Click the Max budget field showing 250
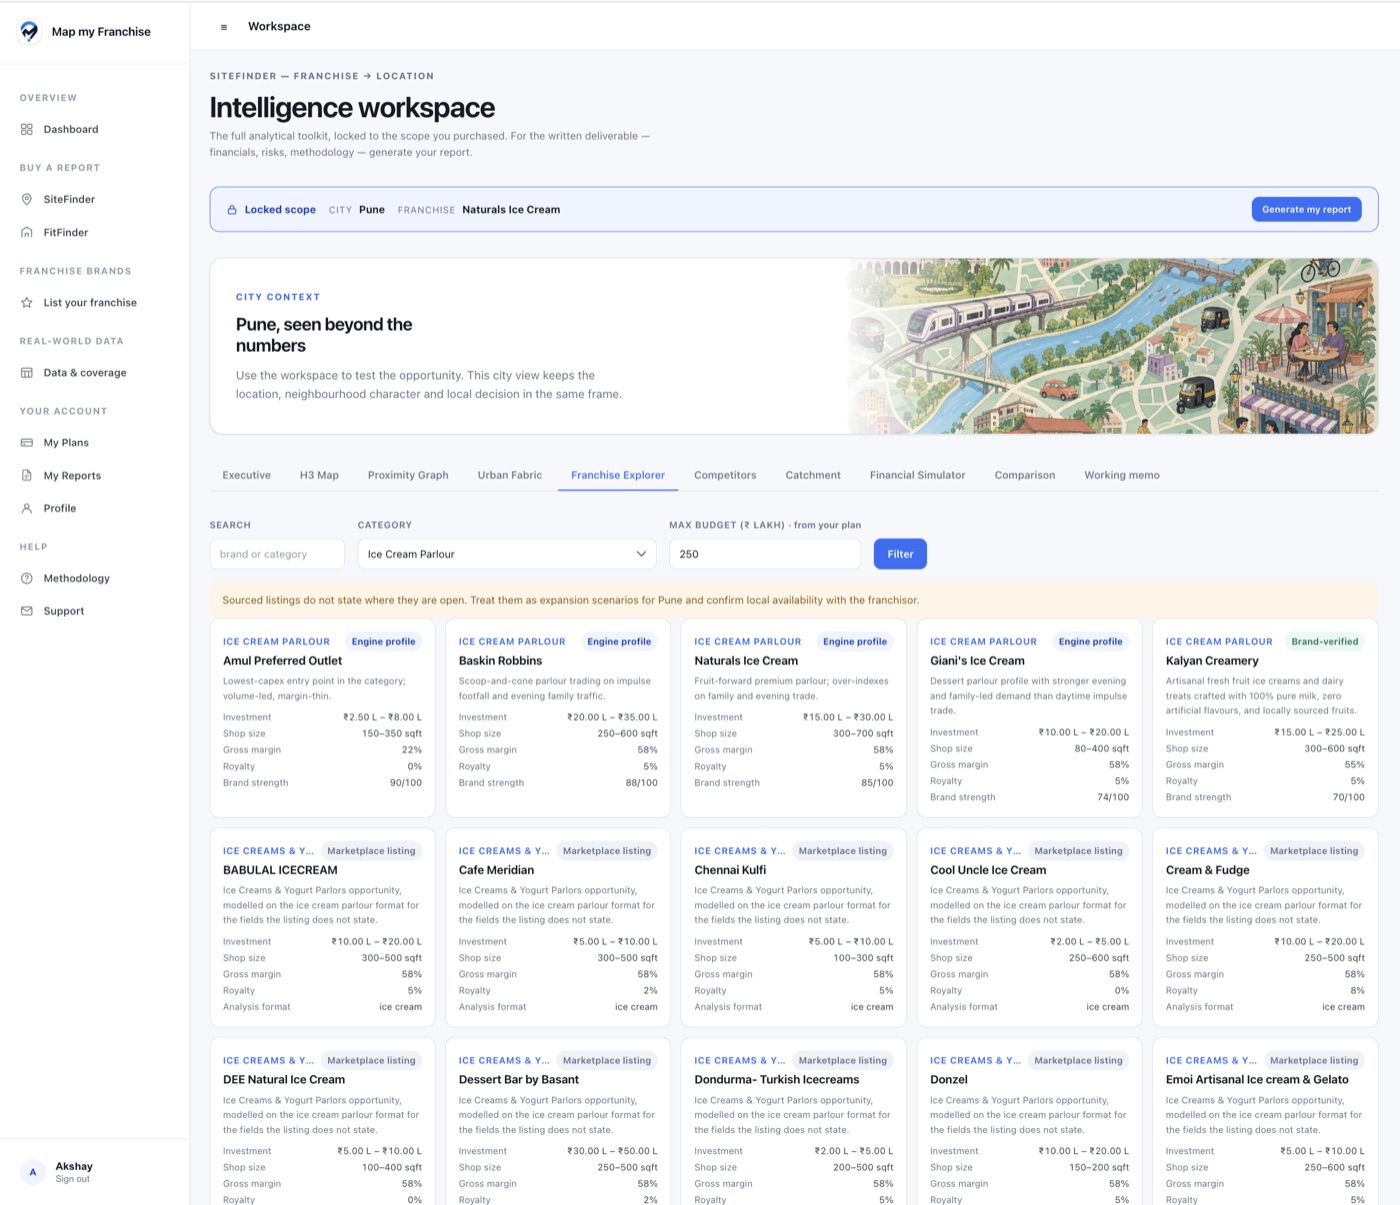Image resolution: width=1400 pixels, height=1205 pixels. [x=765, y=554]
